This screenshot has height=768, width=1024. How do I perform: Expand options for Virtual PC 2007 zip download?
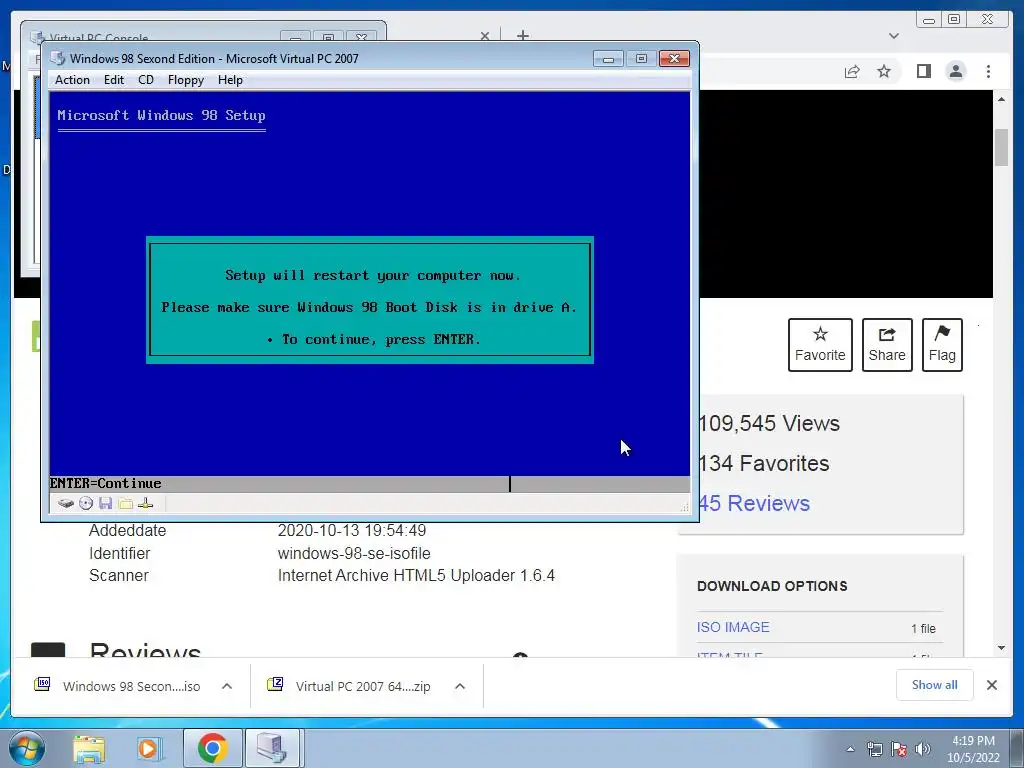point(460,686)
